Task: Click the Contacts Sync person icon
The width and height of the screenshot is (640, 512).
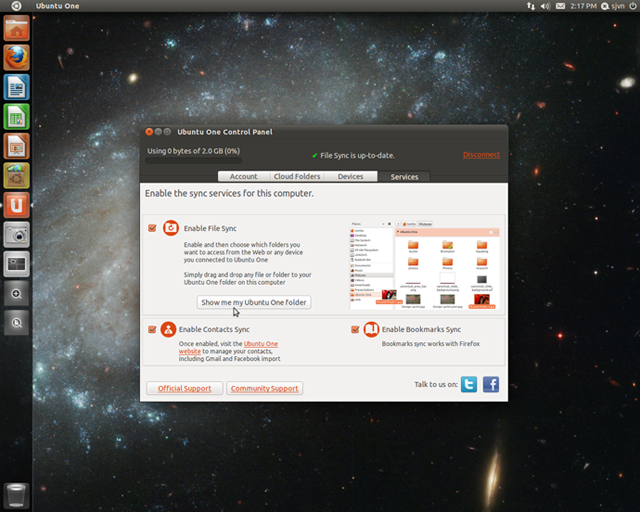Action: click(x=168, y=329)
